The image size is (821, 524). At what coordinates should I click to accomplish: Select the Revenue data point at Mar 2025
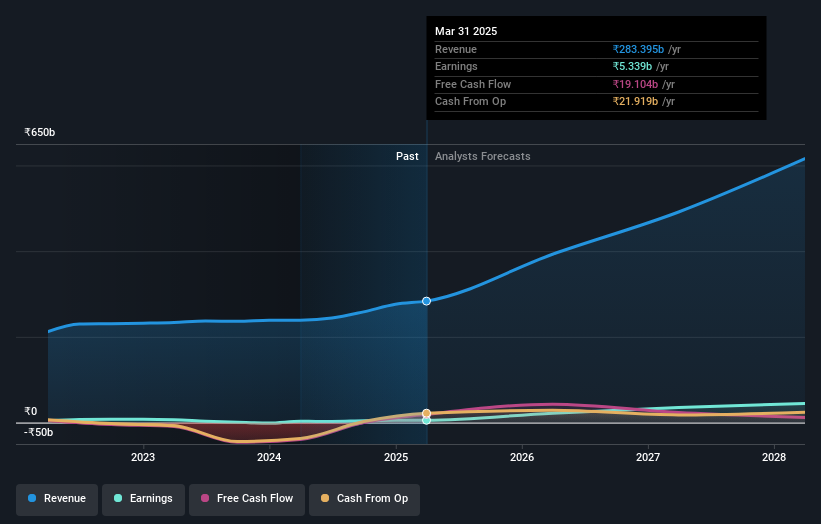point(426,301)
